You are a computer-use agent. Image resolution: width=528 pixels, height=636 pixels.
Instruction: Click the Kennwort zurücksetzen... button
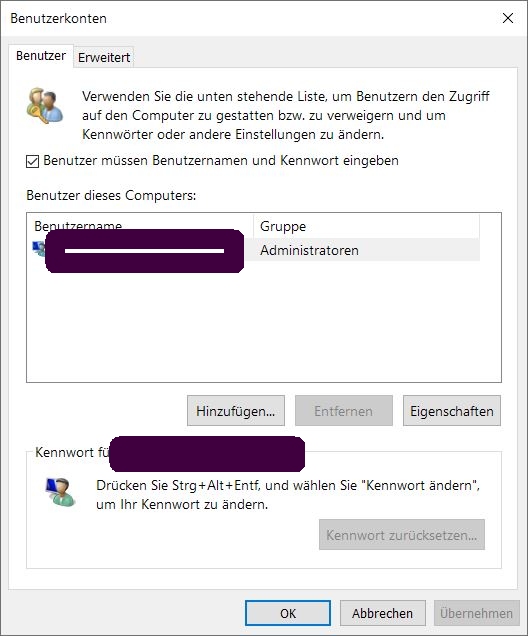(x=401, y=535)
